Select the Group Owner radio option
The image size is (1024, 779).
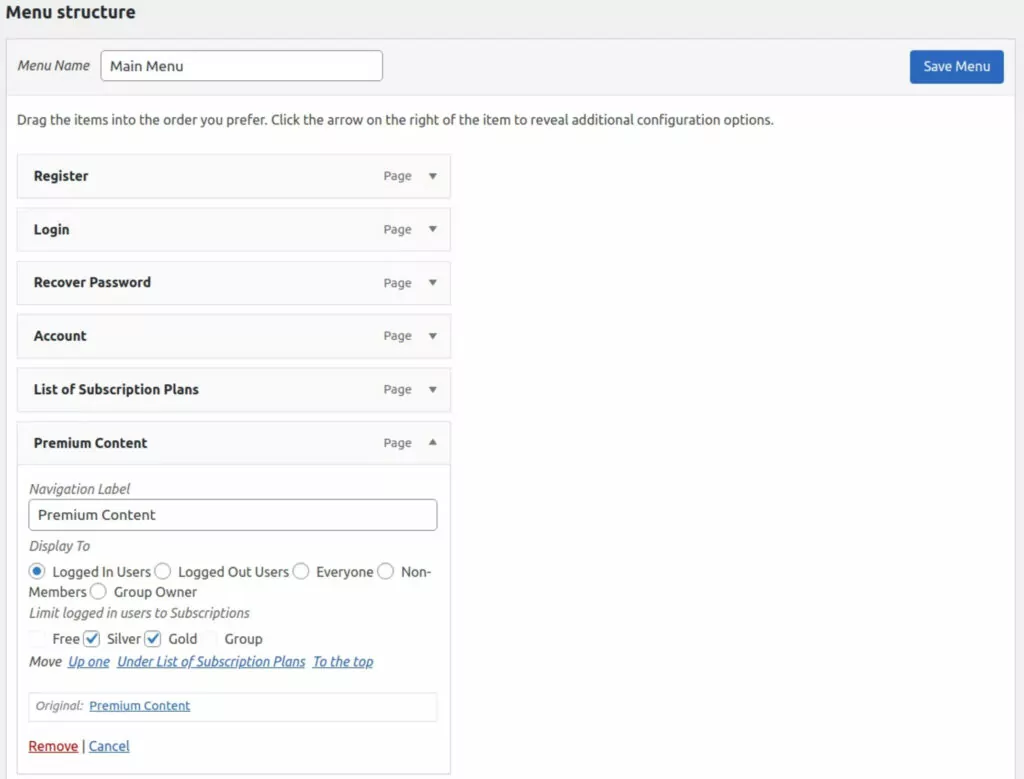[x=98, y=592]
